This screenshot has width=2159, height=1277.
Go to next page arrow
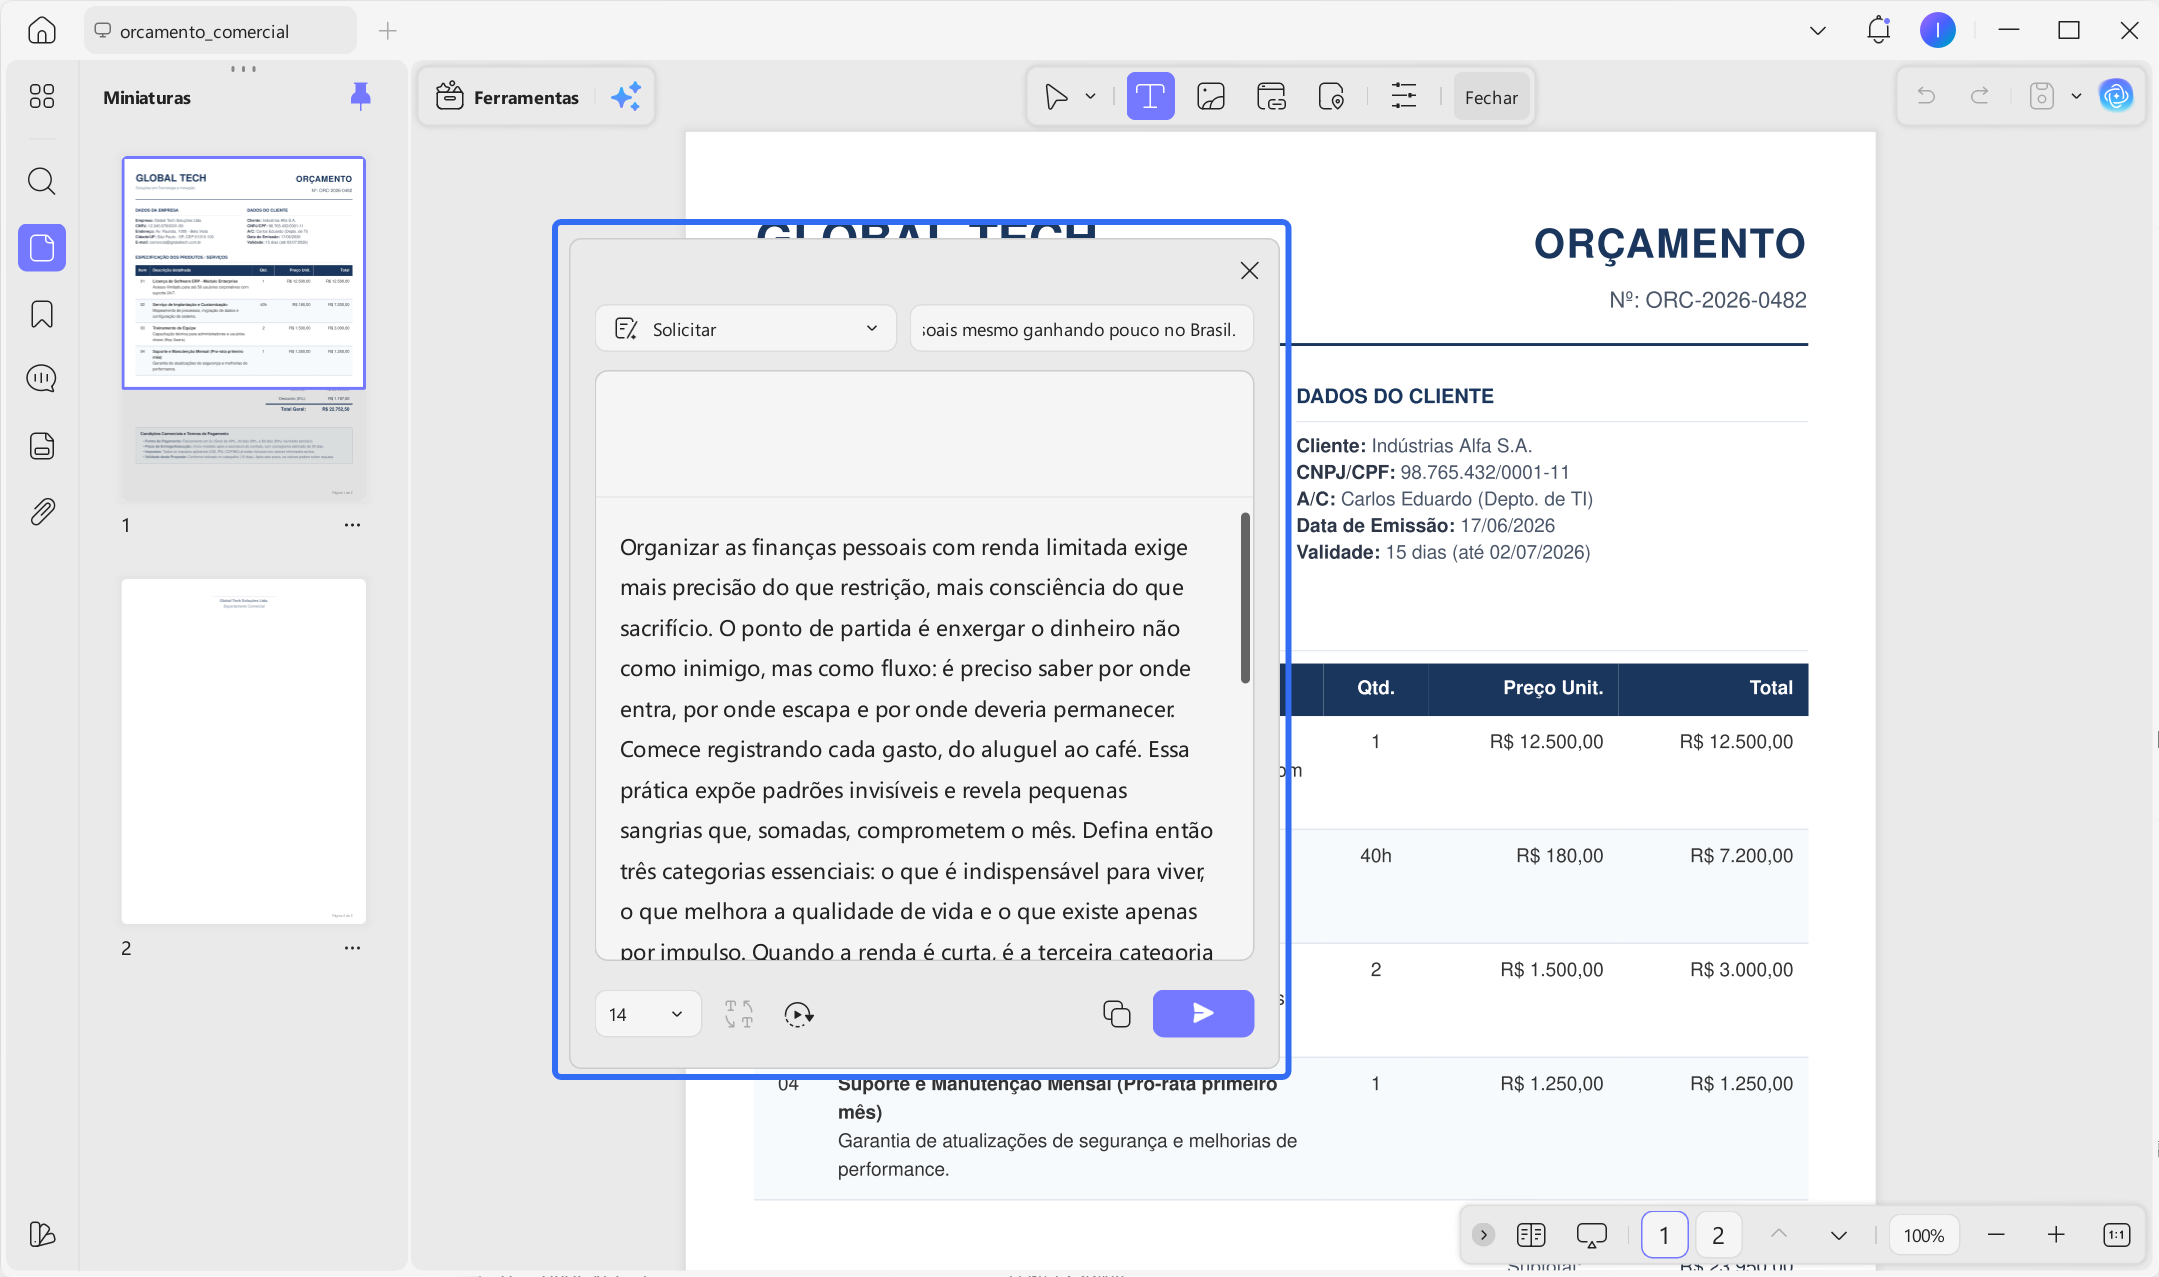pos(1838,1235)
